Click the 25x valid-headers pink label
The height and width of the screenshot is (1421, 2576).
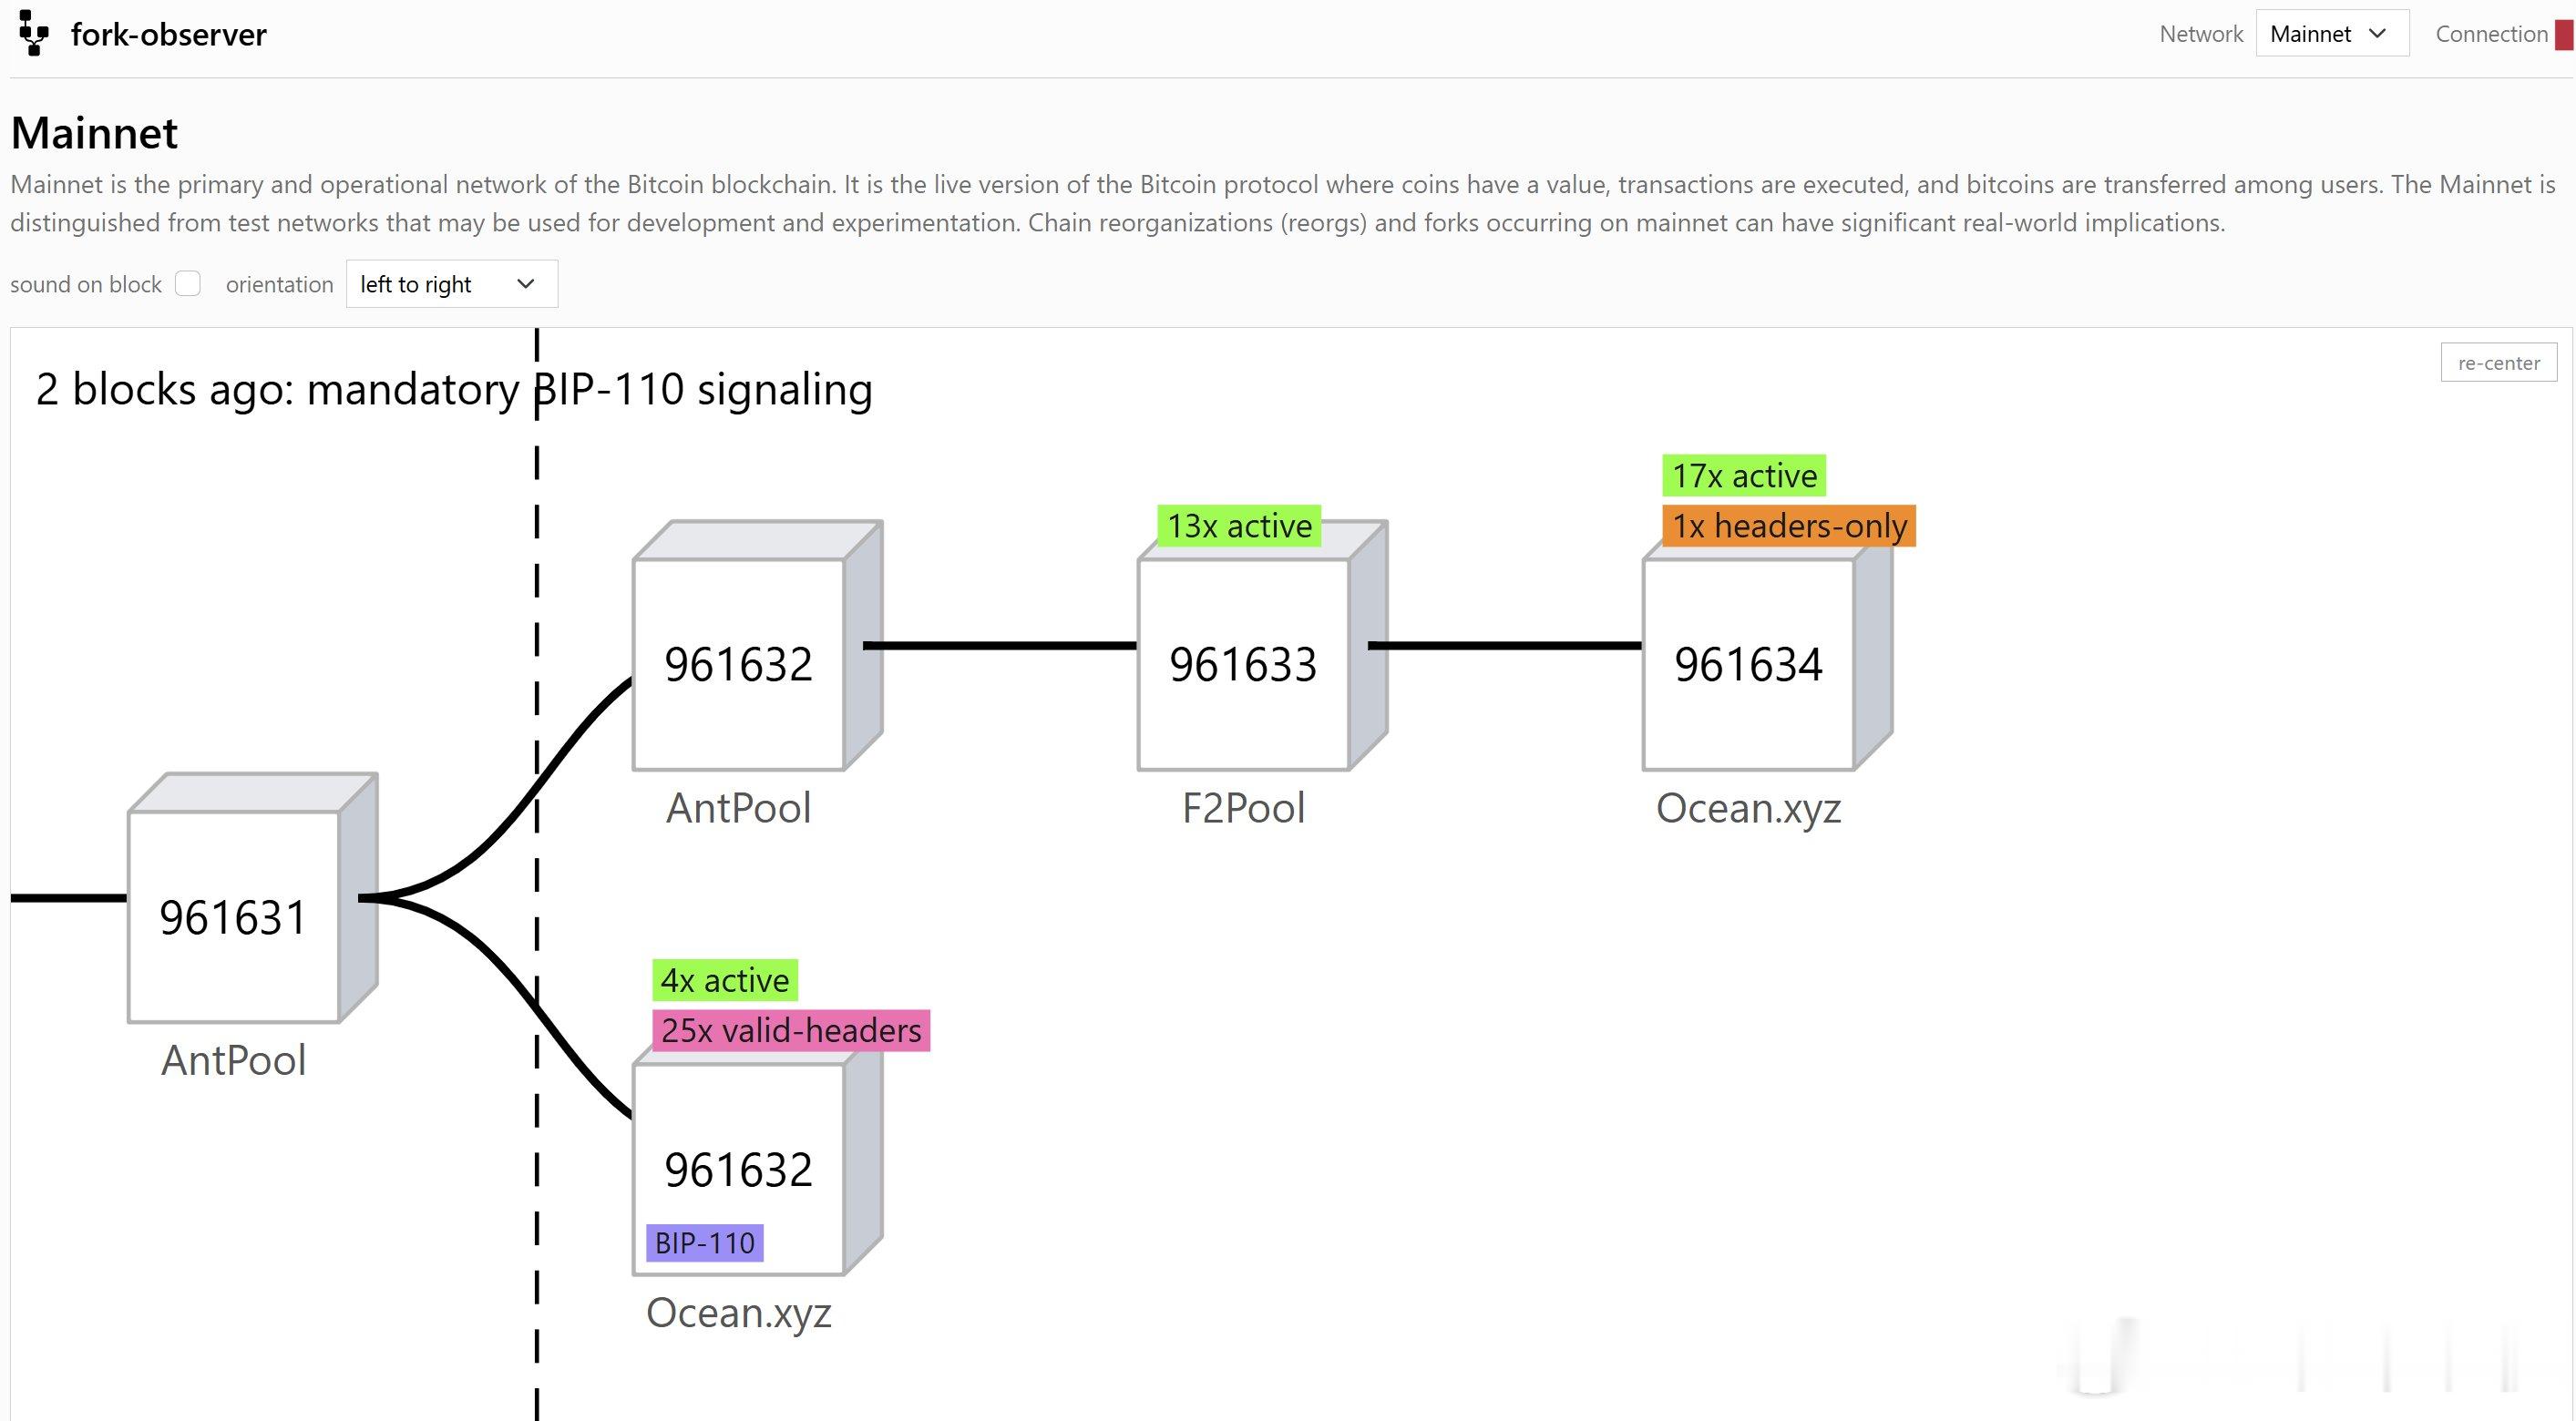tap(791, 1030)
